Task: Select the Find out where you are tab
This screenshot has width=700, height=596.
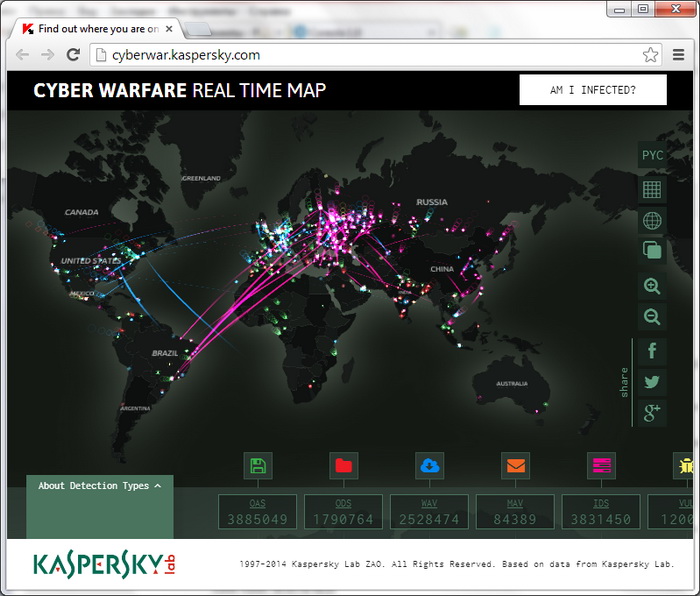Action: point(94,29)
